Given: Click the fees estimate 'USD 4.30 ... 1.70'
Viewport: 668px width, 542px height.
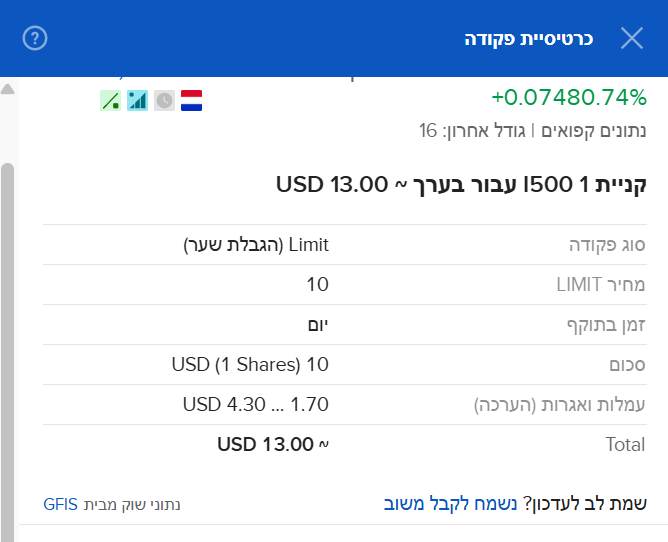Looking at the screenshot, I should click(x=256, y=405).
